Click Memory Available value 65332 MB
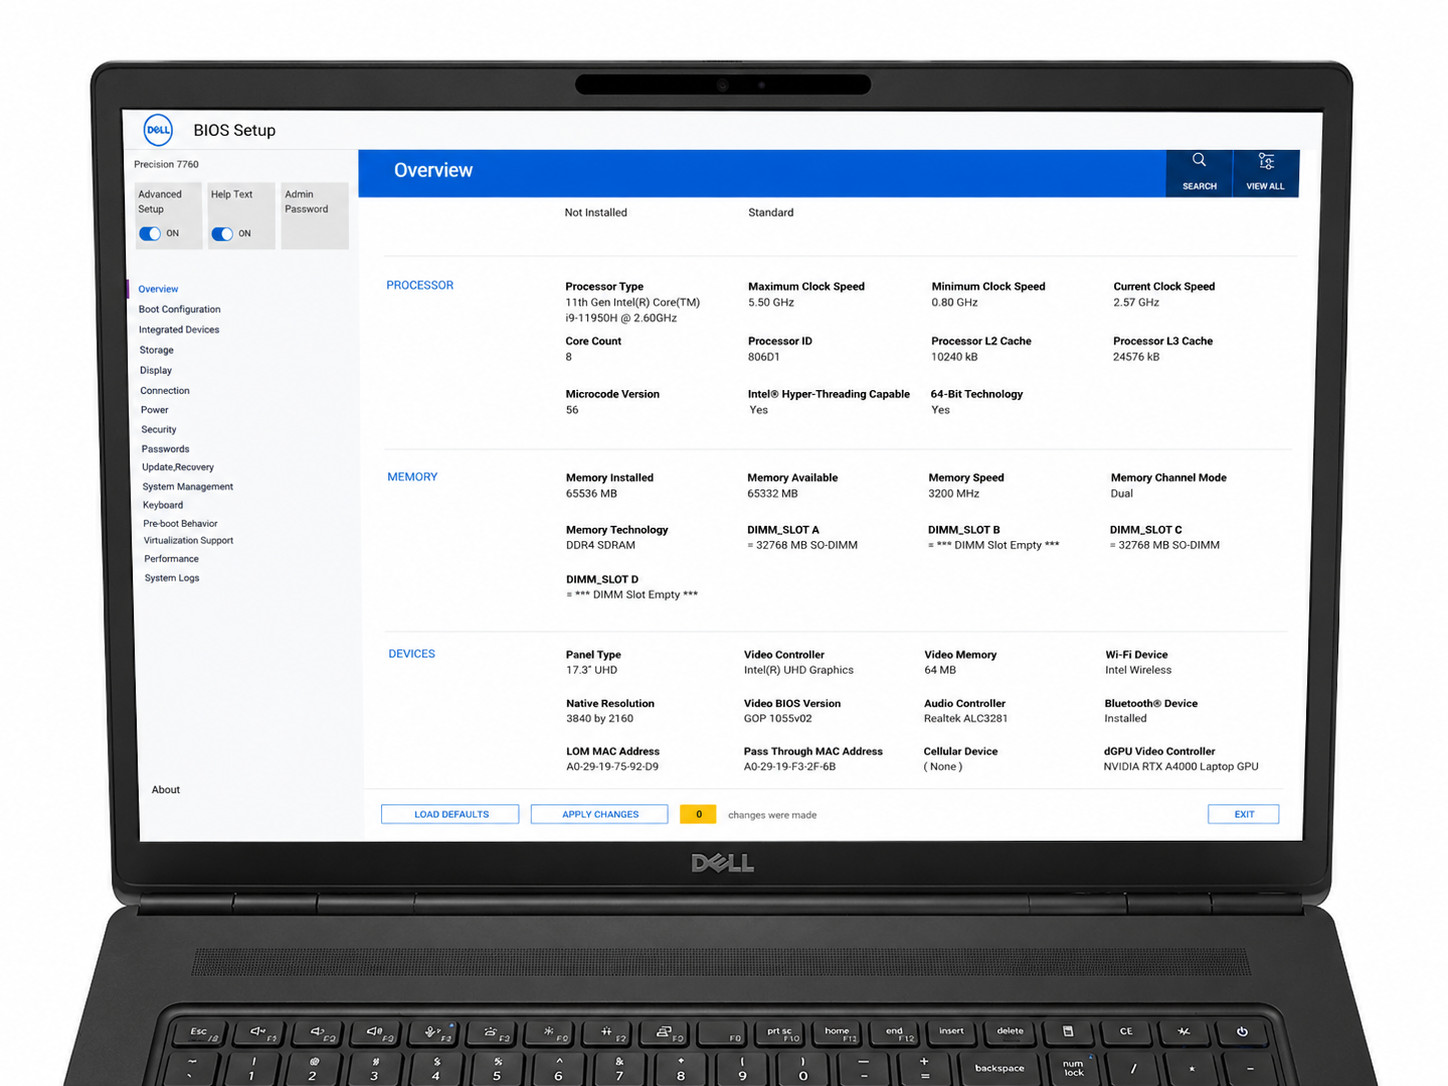This screenshot has width=1448, height=1086. (x=772, y=494)
